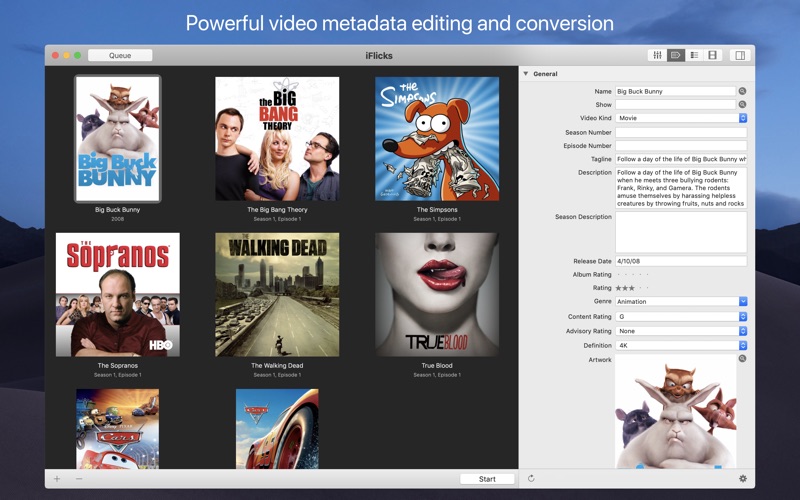Open the film strip chapters view
800x500 pixels.
712,55
